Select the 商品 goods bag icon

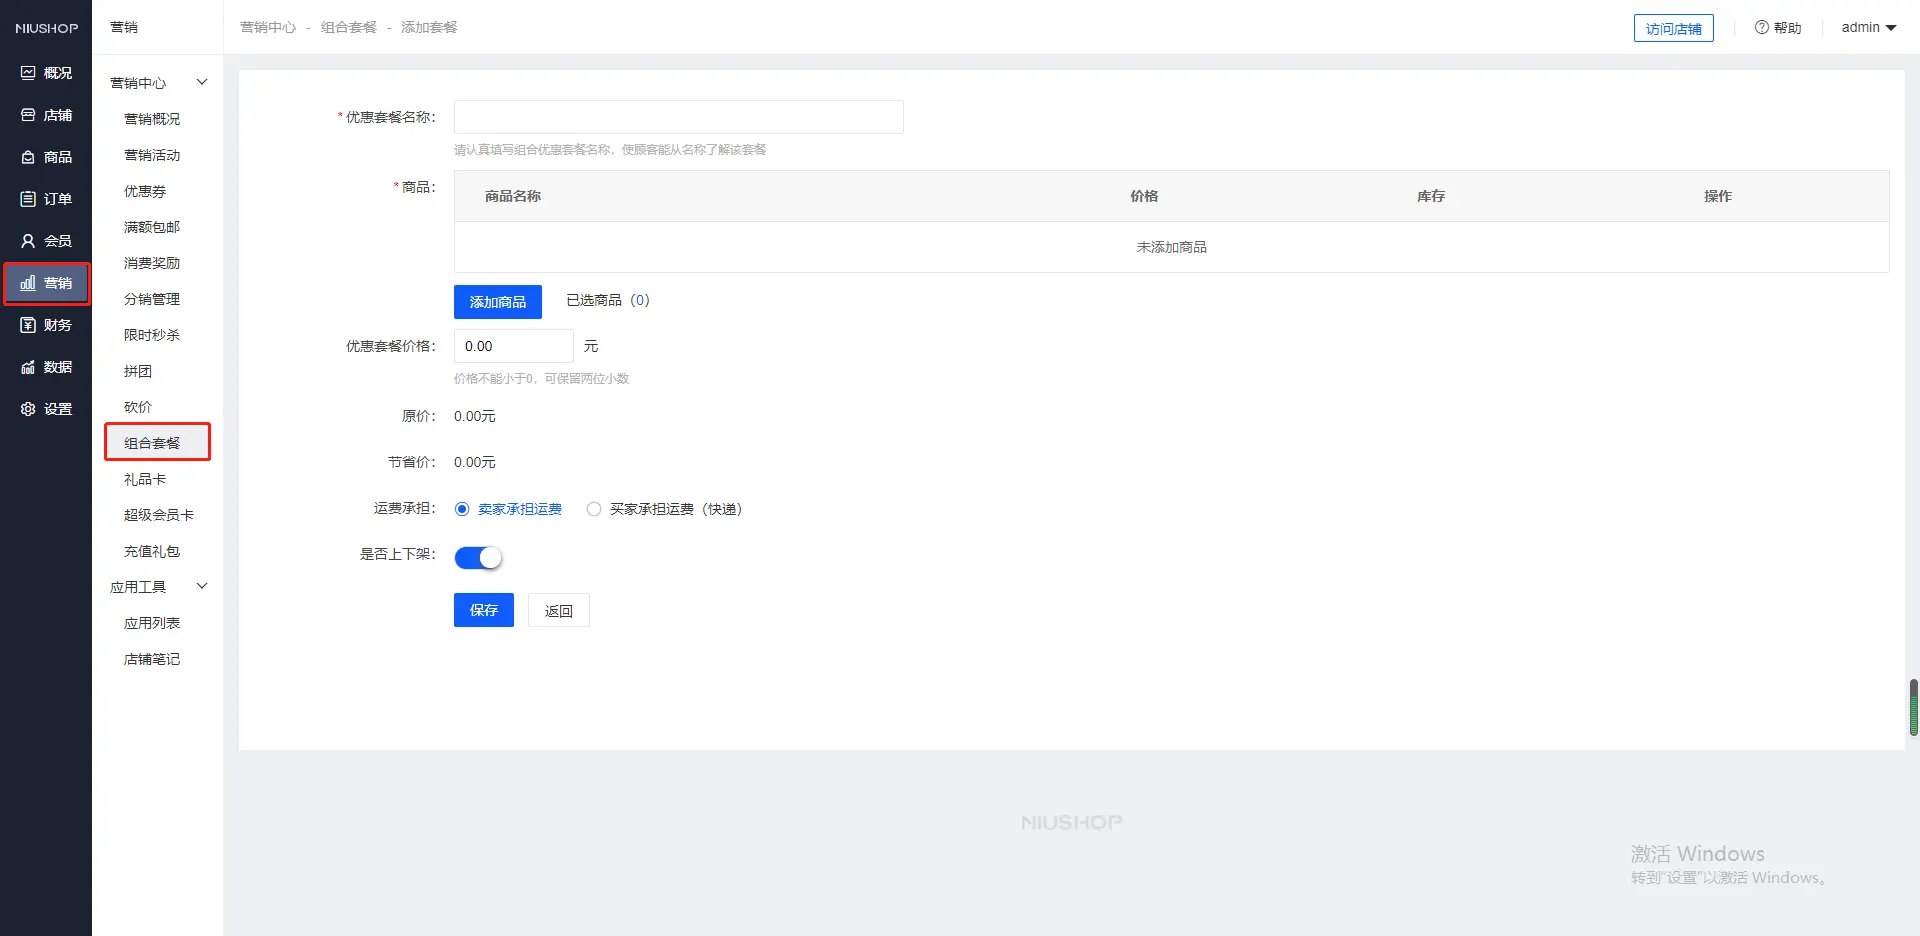click(28, 157)
